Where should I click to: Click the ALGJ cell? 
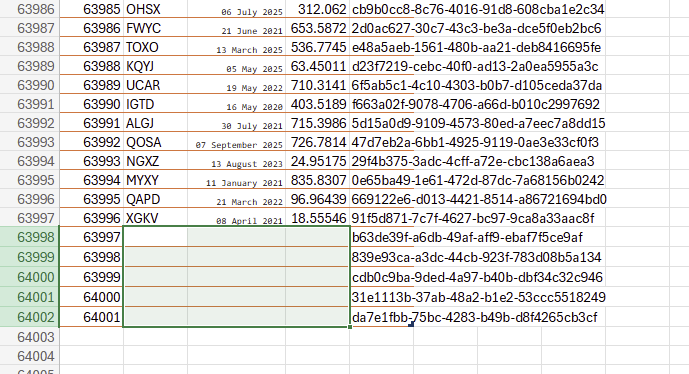coord(156,123)
